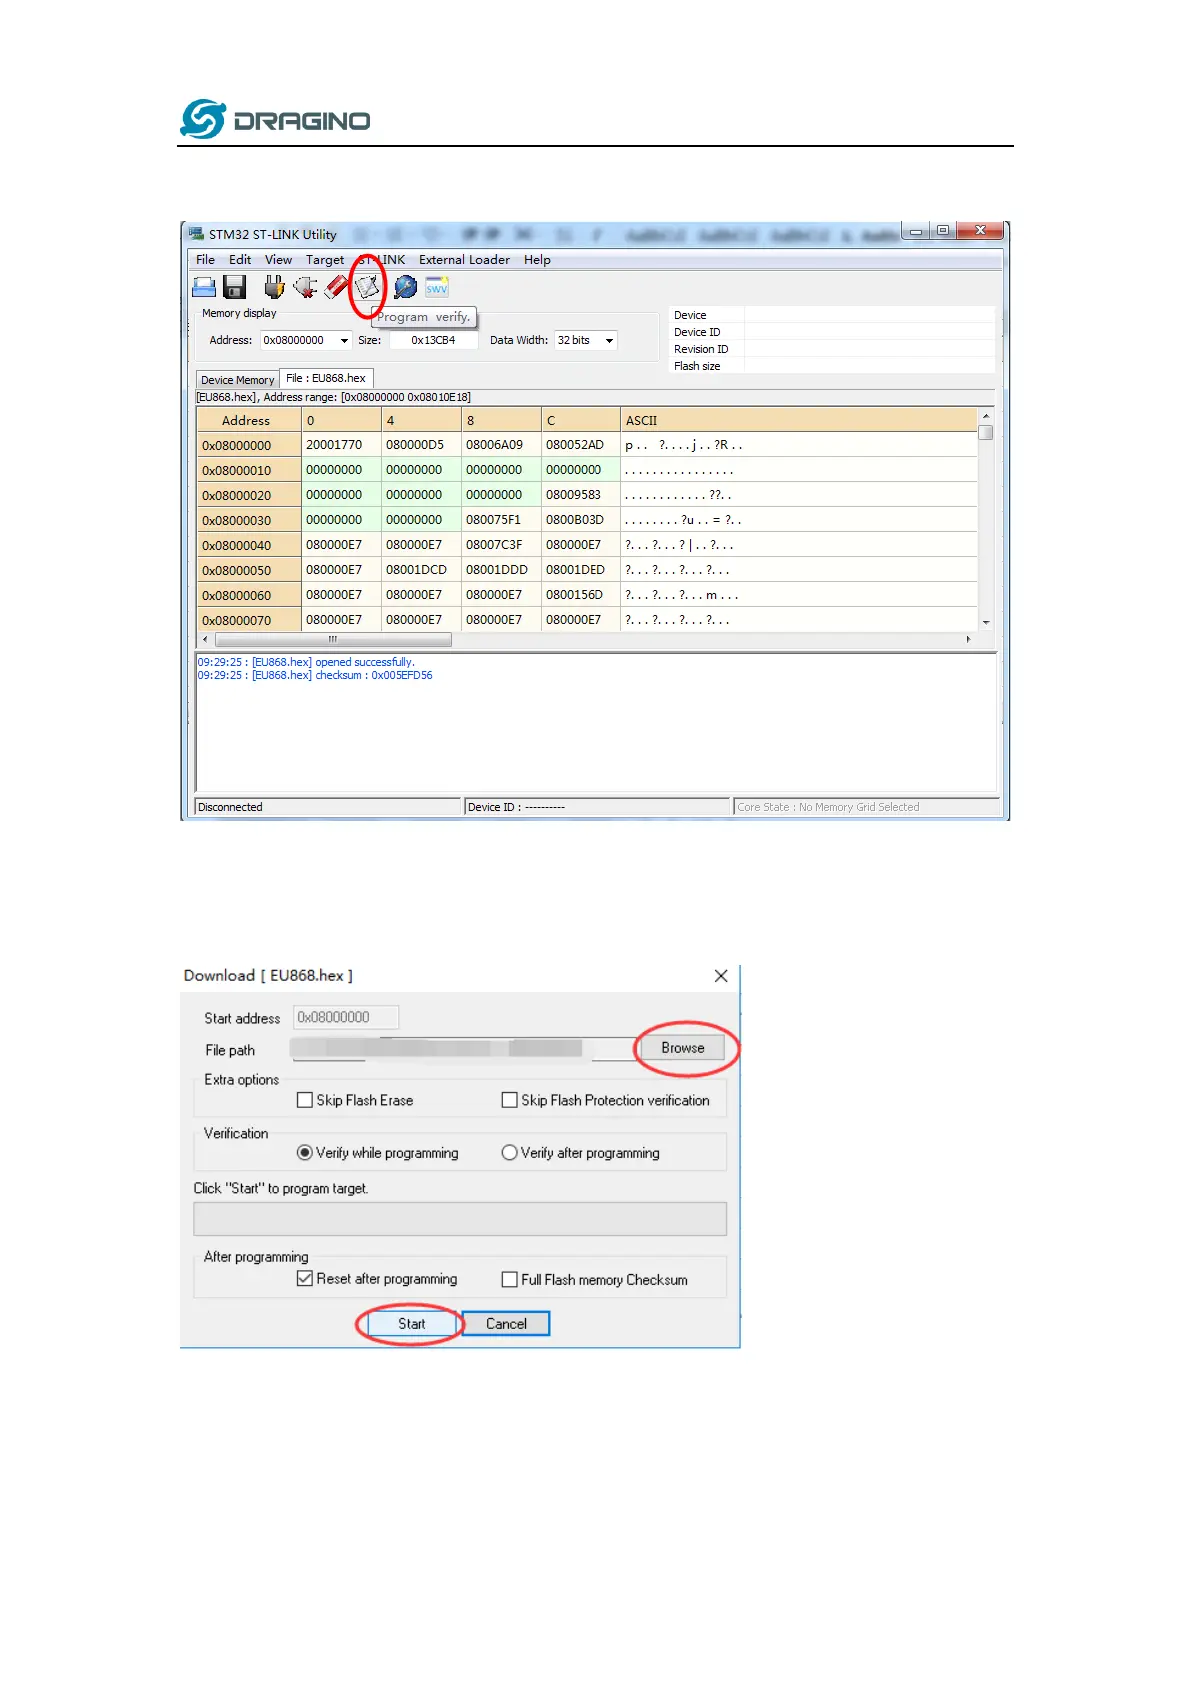Viewport: 1191px width, 1684px height.
Task: Click the Start button in Download dialog
Action: point(412,1324)
